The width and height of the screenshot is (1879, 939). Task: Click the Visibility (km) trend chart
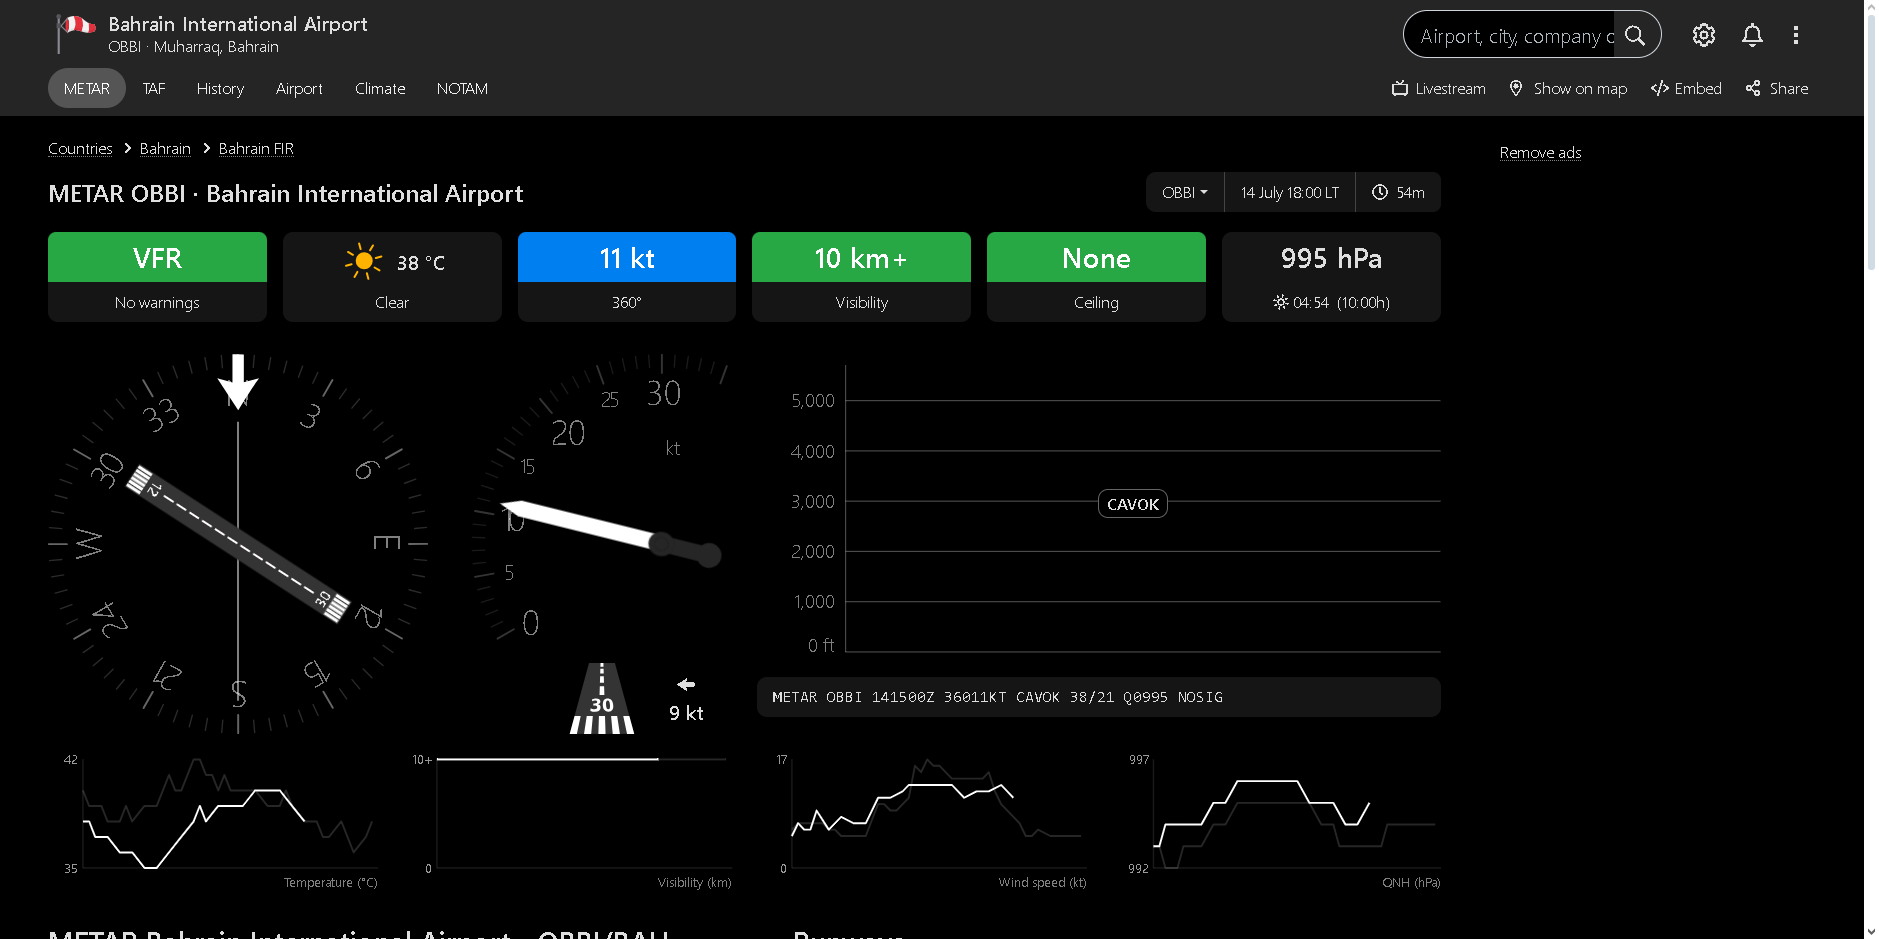pos(574,820)
